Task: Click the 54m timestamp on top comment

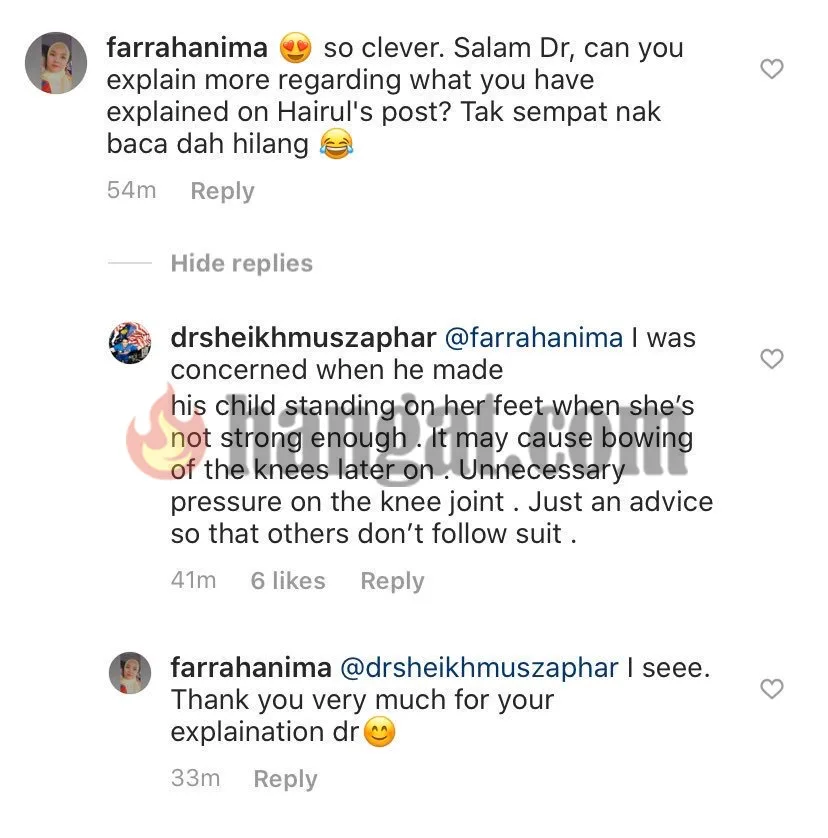Action: click(131, 190)
